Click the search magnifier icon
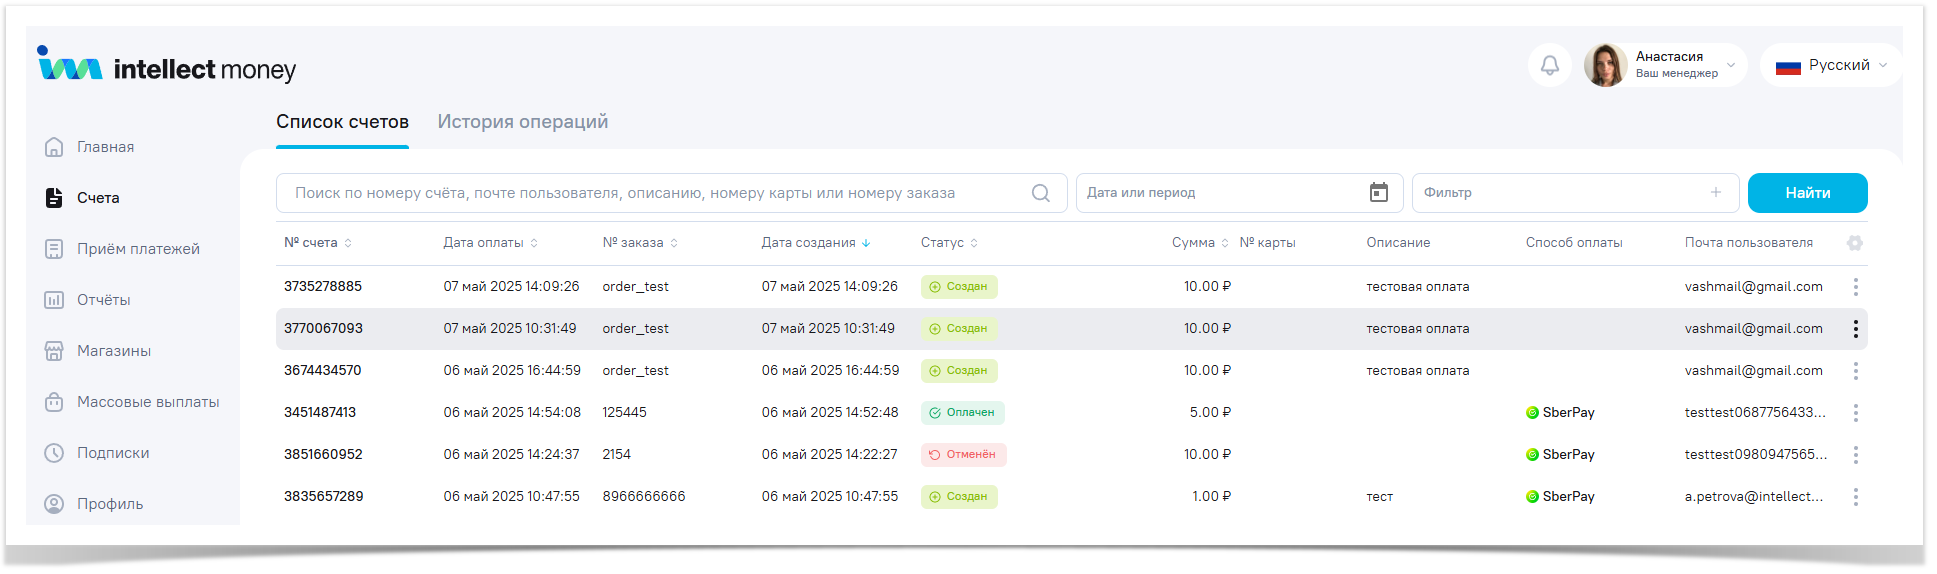The width and height of the screenshot is (1937, 574). point(1040,193)
